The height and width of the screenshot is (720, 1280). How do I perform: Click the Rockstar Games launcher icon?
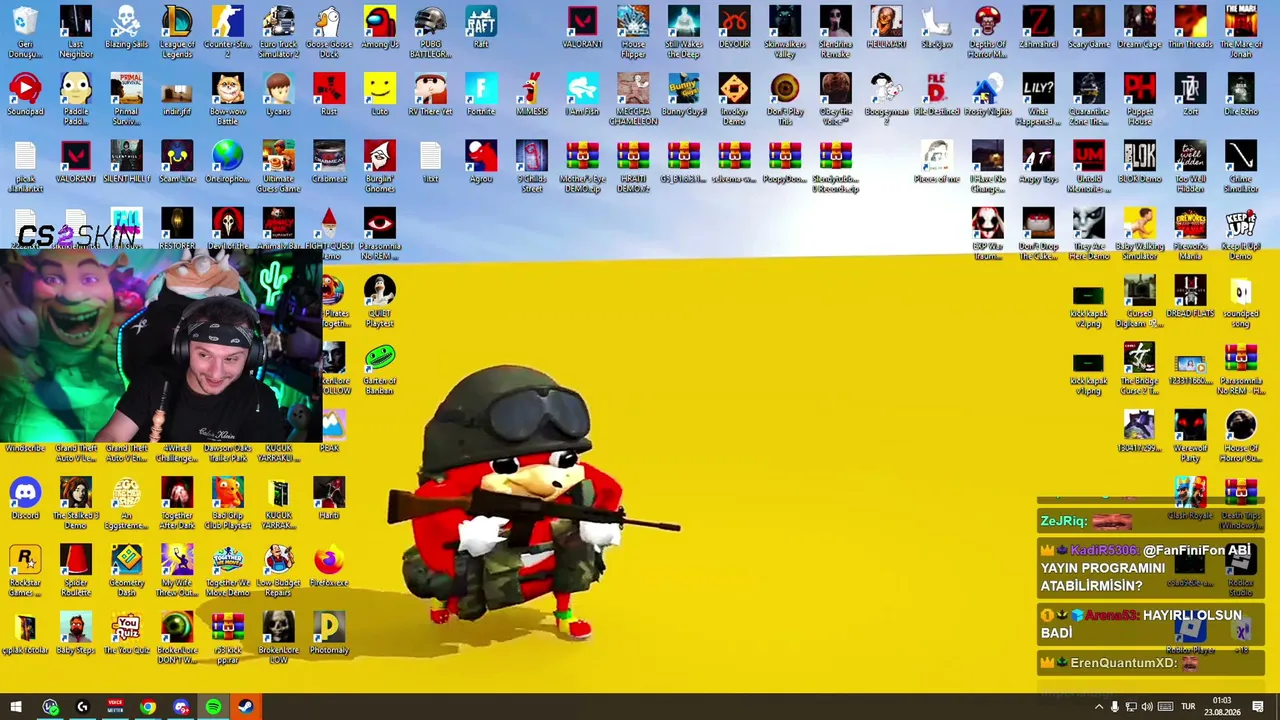(25, 570)
